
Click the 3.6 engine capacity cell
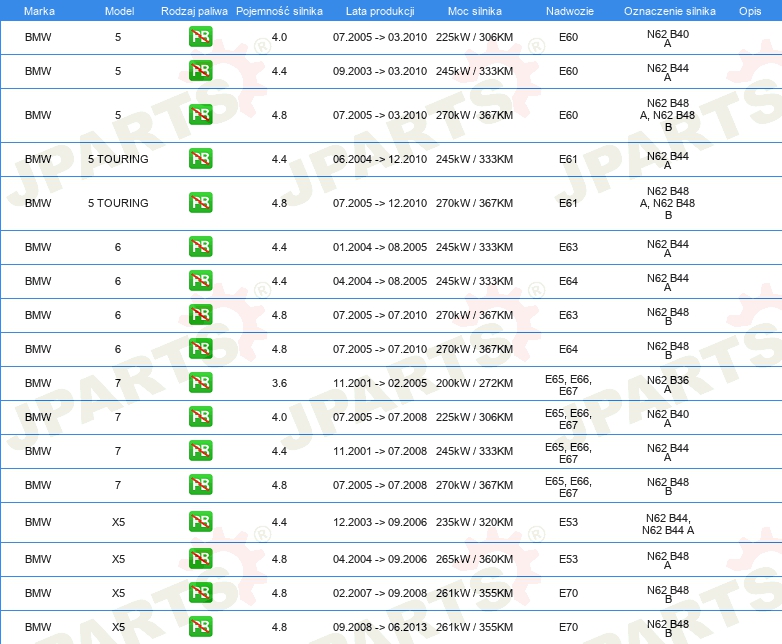click(279, 383)
